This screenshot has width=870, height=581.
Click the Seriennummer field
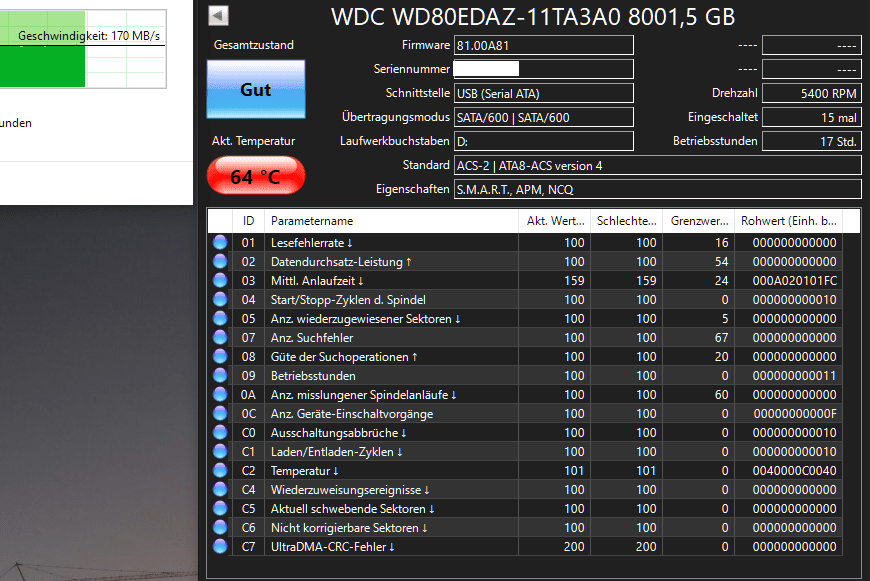coord(544,69)
